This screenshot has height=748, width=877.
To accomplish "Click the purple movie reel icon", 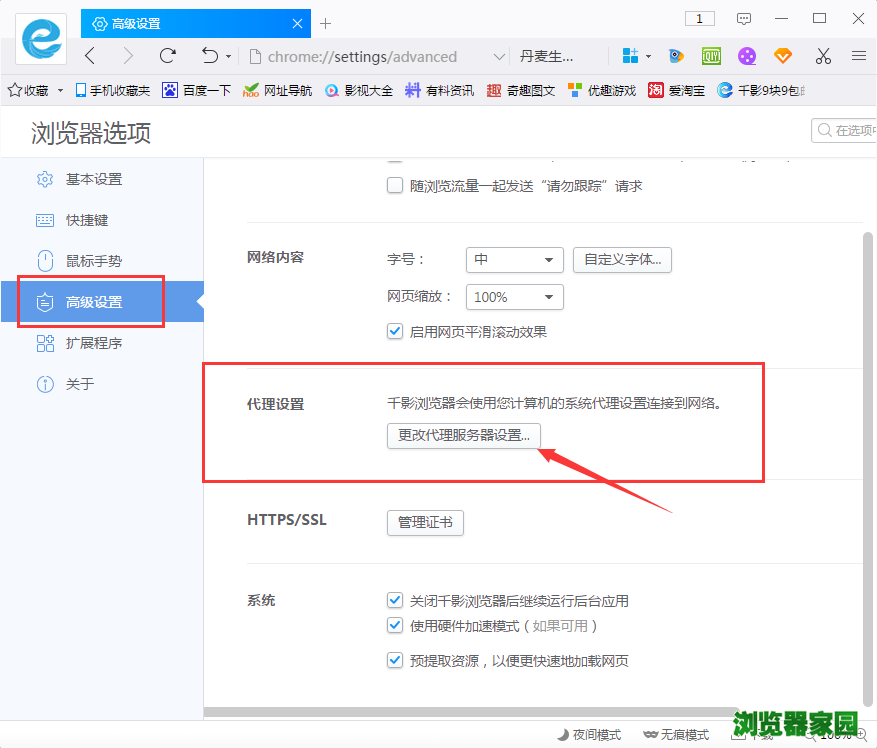I will coord(747,57).
